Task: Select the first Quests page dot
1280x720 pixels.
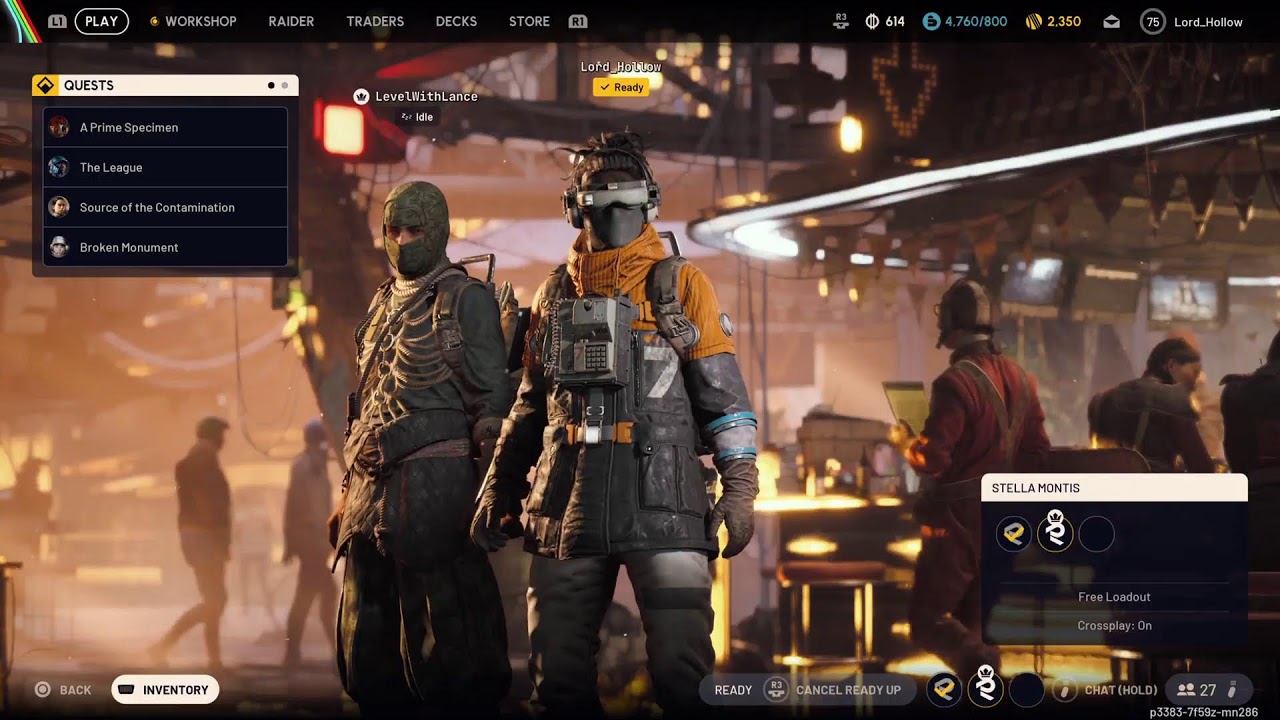Action: [x=271, y=85]
